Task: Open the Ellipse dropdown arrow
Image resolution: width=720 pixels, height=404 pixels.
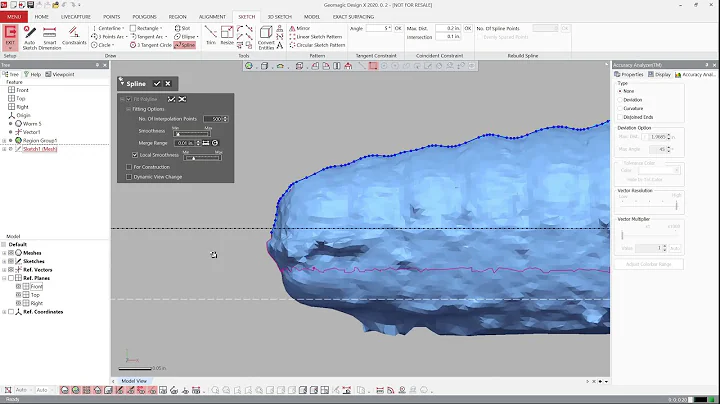Action: pos(197,37)
